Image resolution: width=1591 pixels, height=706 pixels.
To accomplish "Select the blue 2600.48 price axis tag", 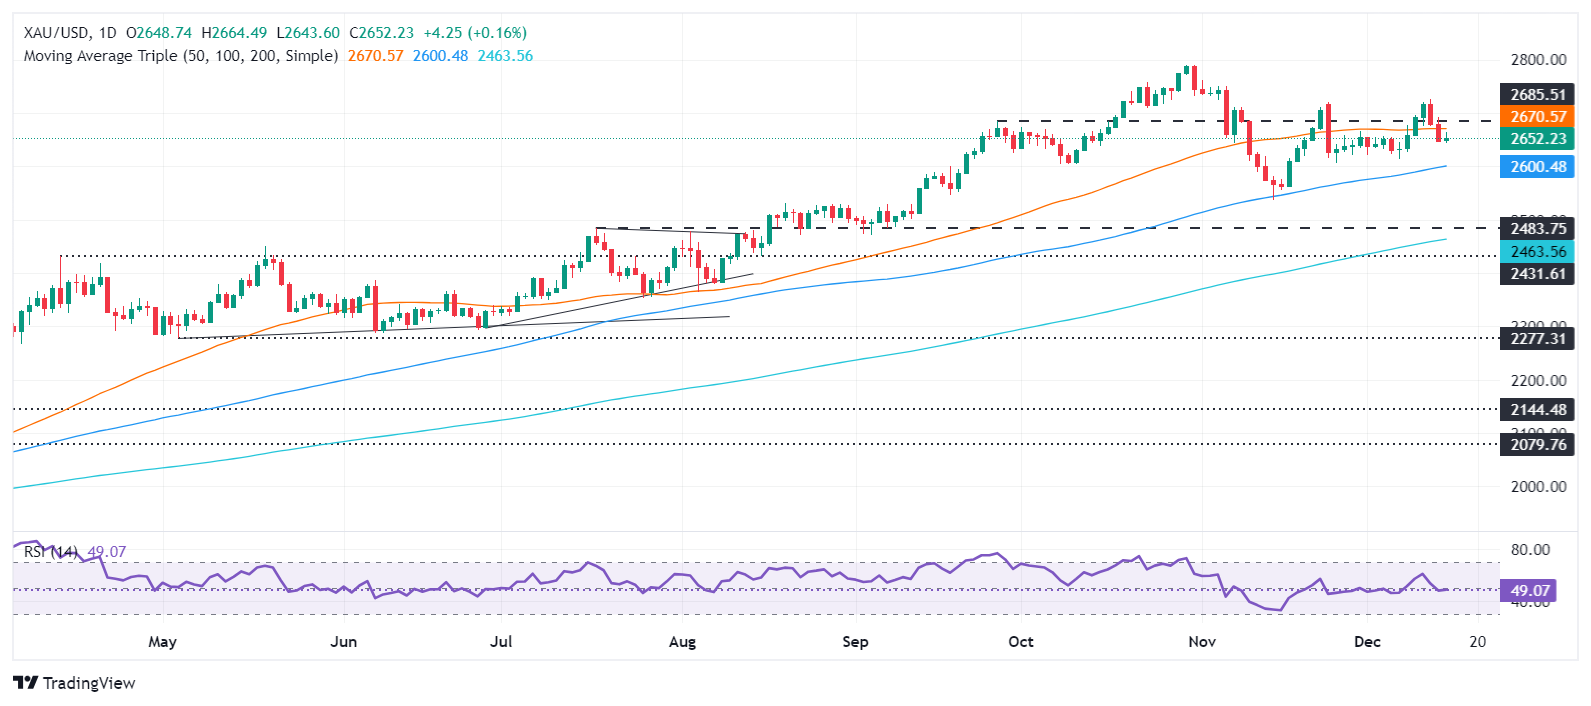I will 1537,167.
